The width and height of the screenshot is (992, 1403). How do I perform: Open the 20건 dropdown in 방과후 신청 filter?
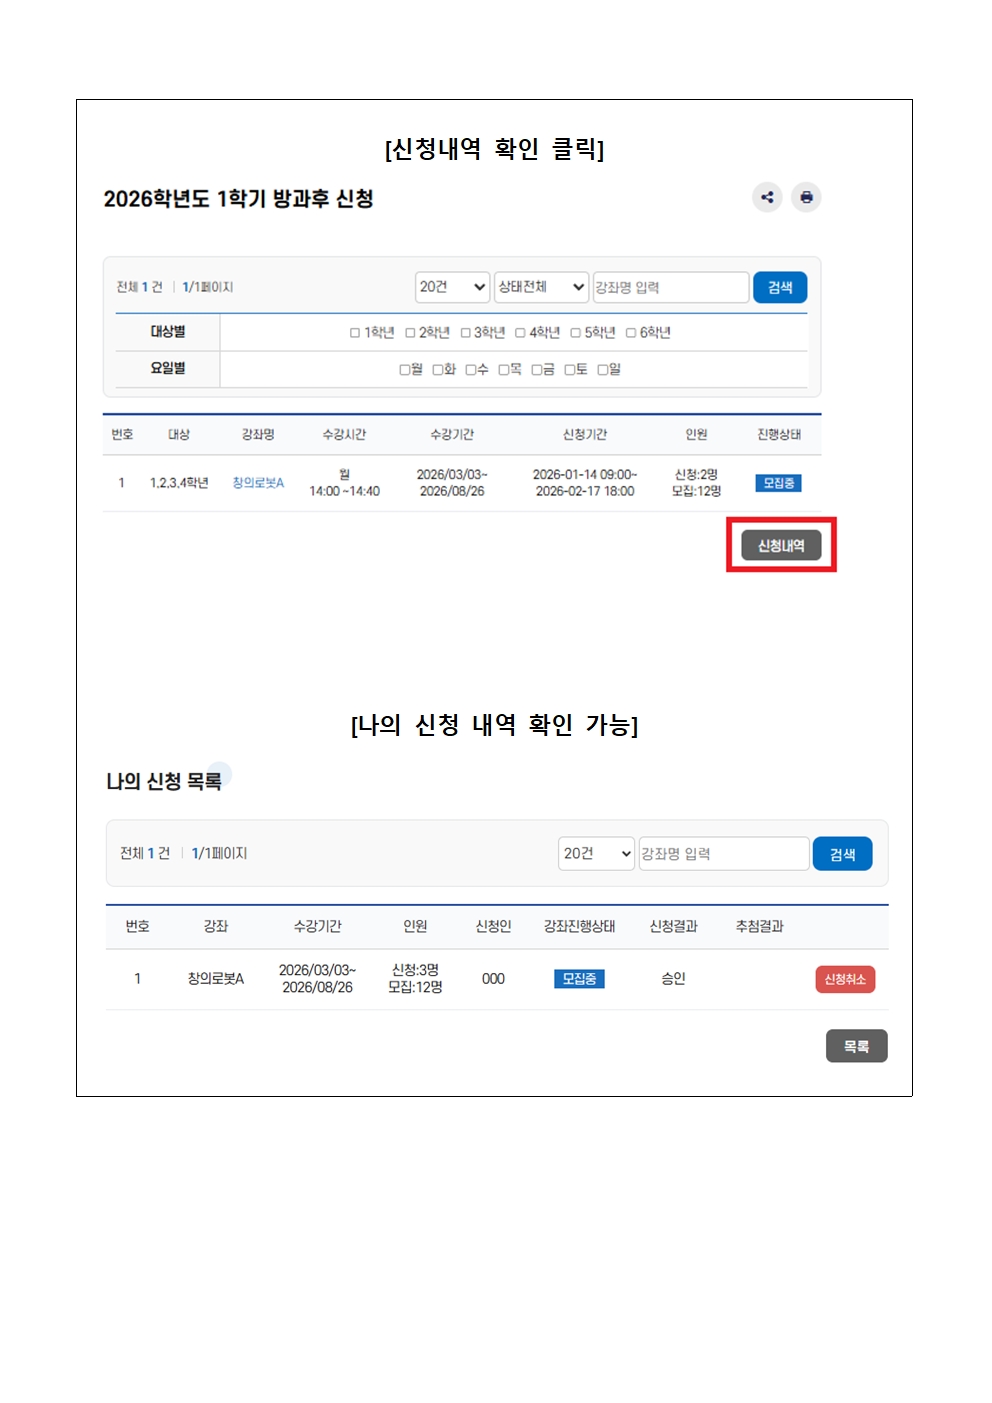tap(452, 287)
